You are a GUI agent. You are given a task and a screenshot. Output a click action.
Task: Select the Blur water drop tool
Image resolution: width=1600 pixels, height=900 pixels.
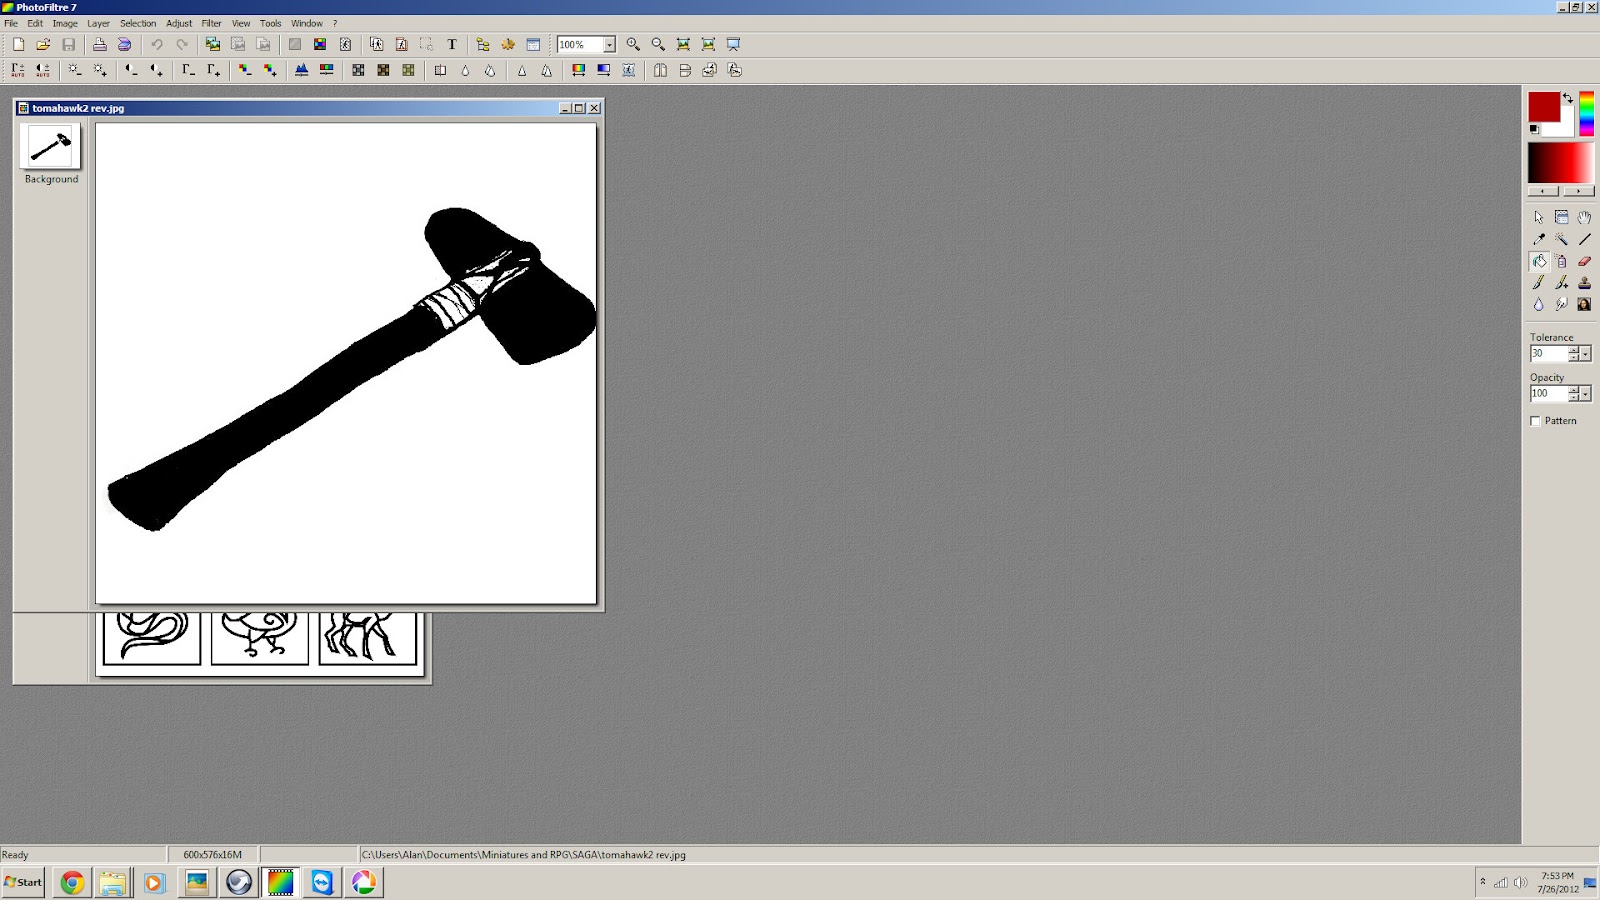[1539, 305]
